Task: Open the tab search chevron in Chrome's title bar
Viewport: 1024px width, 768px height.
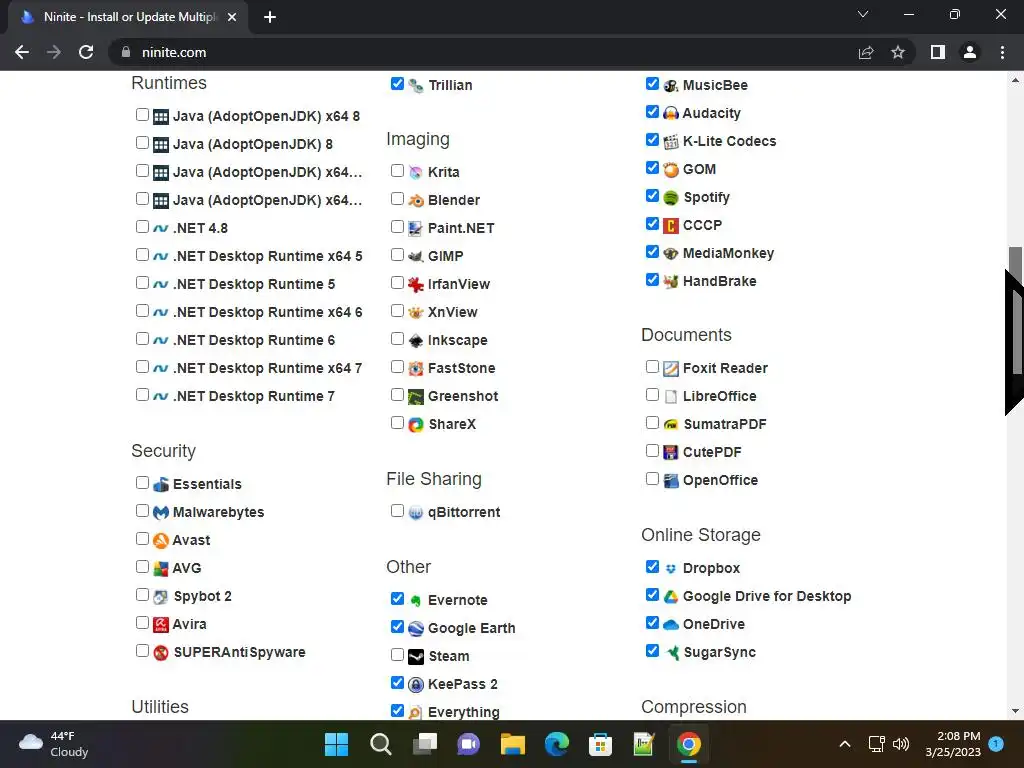Action: 863,14
